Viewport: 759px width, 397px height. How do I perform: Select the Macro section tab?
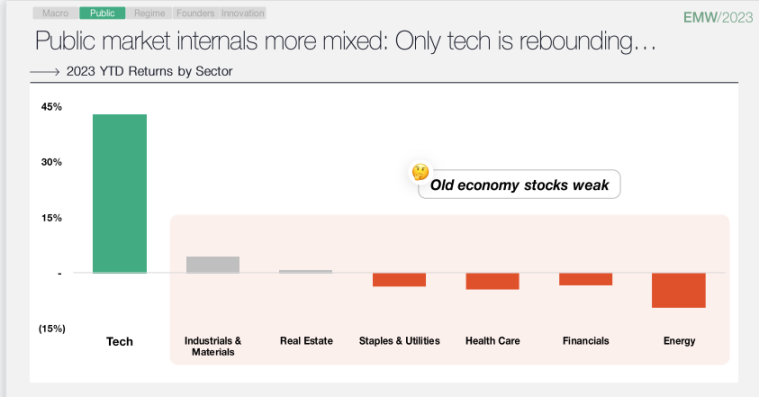click(55, 13)
